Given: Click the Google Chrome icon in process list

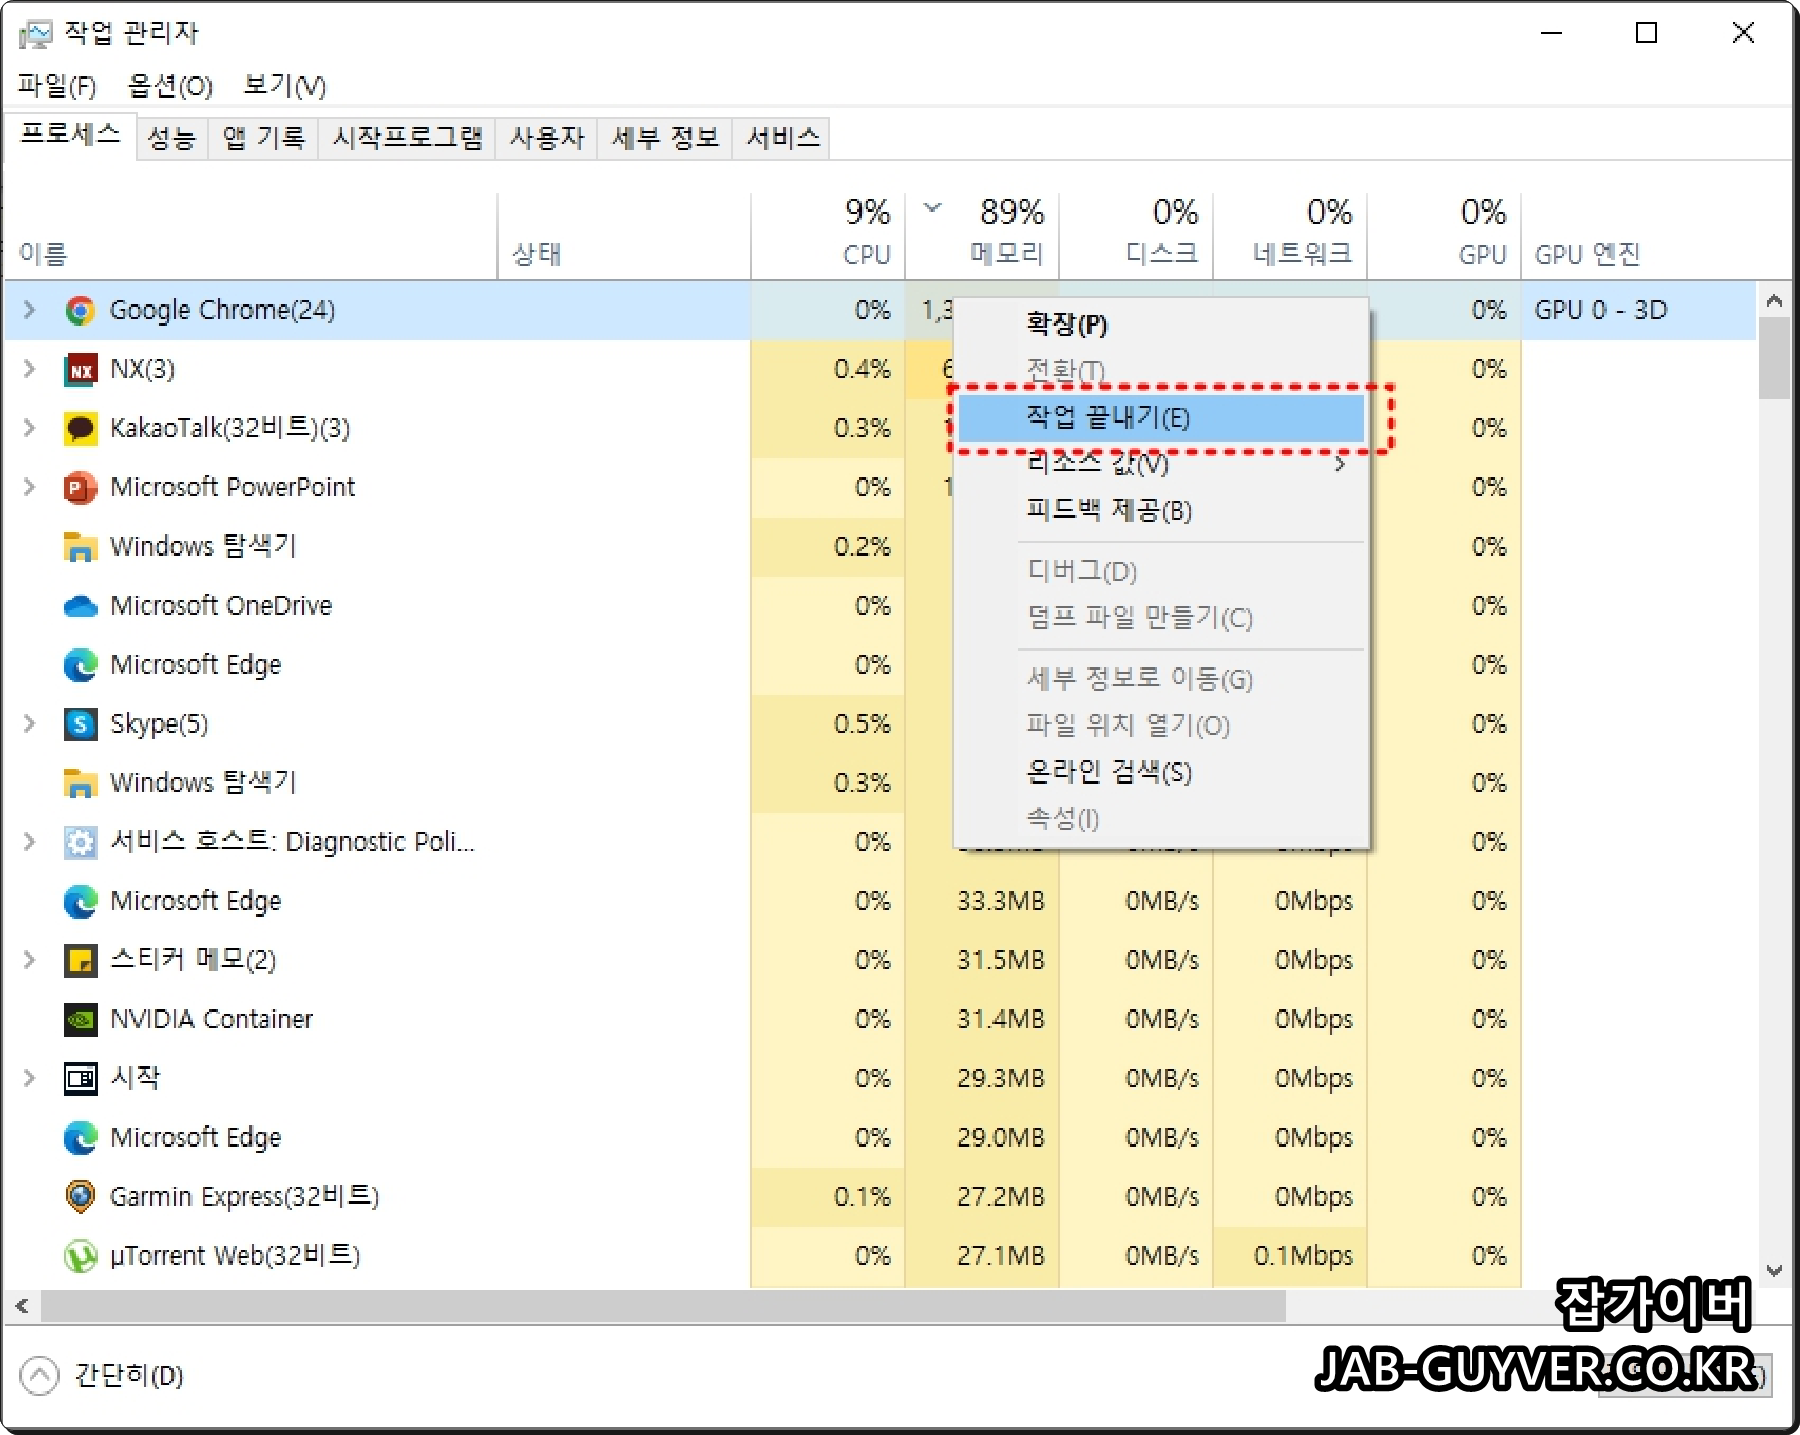Looking at the screenshot, I should pyautogui.click(x=80, y=311).
